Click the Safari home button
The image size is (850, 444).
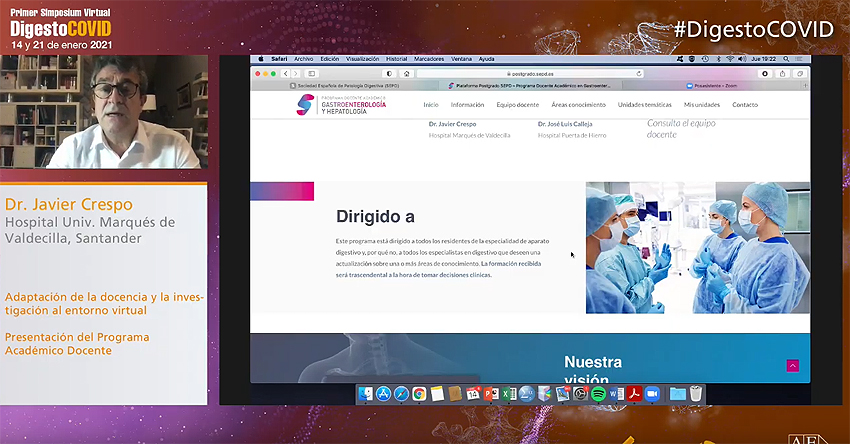(406, 74)
